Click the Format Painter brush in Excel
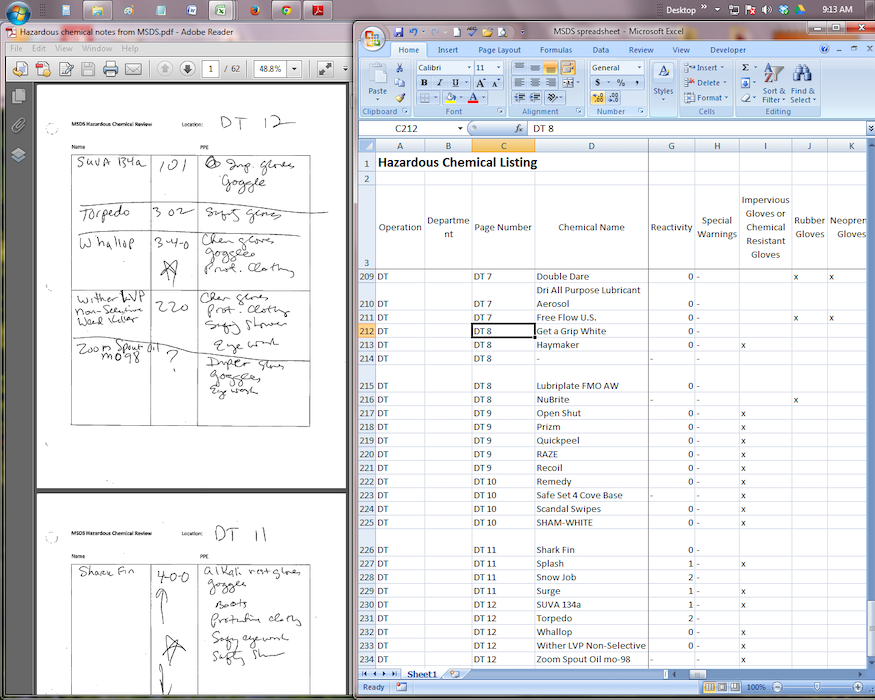The image size is (875, 700). pyautogui.click(x=400, y=98)
